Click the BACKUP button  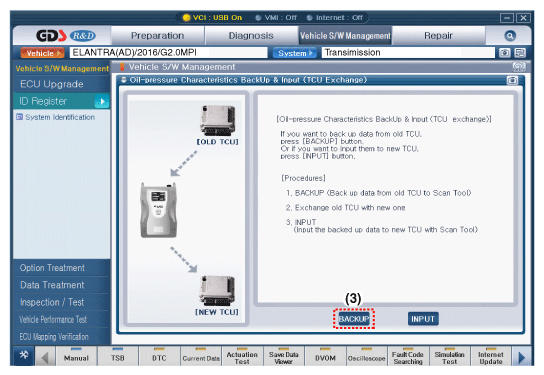(354, 318)
